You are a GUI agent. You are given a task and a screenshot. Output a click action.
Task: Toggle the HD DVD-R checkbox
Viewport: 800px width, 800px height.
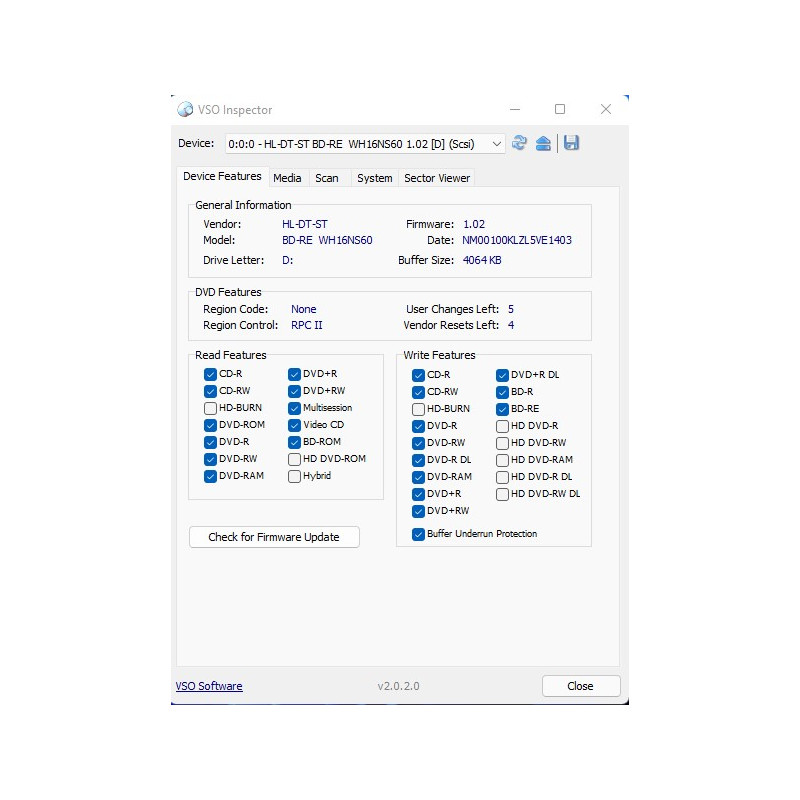[502, 426]
